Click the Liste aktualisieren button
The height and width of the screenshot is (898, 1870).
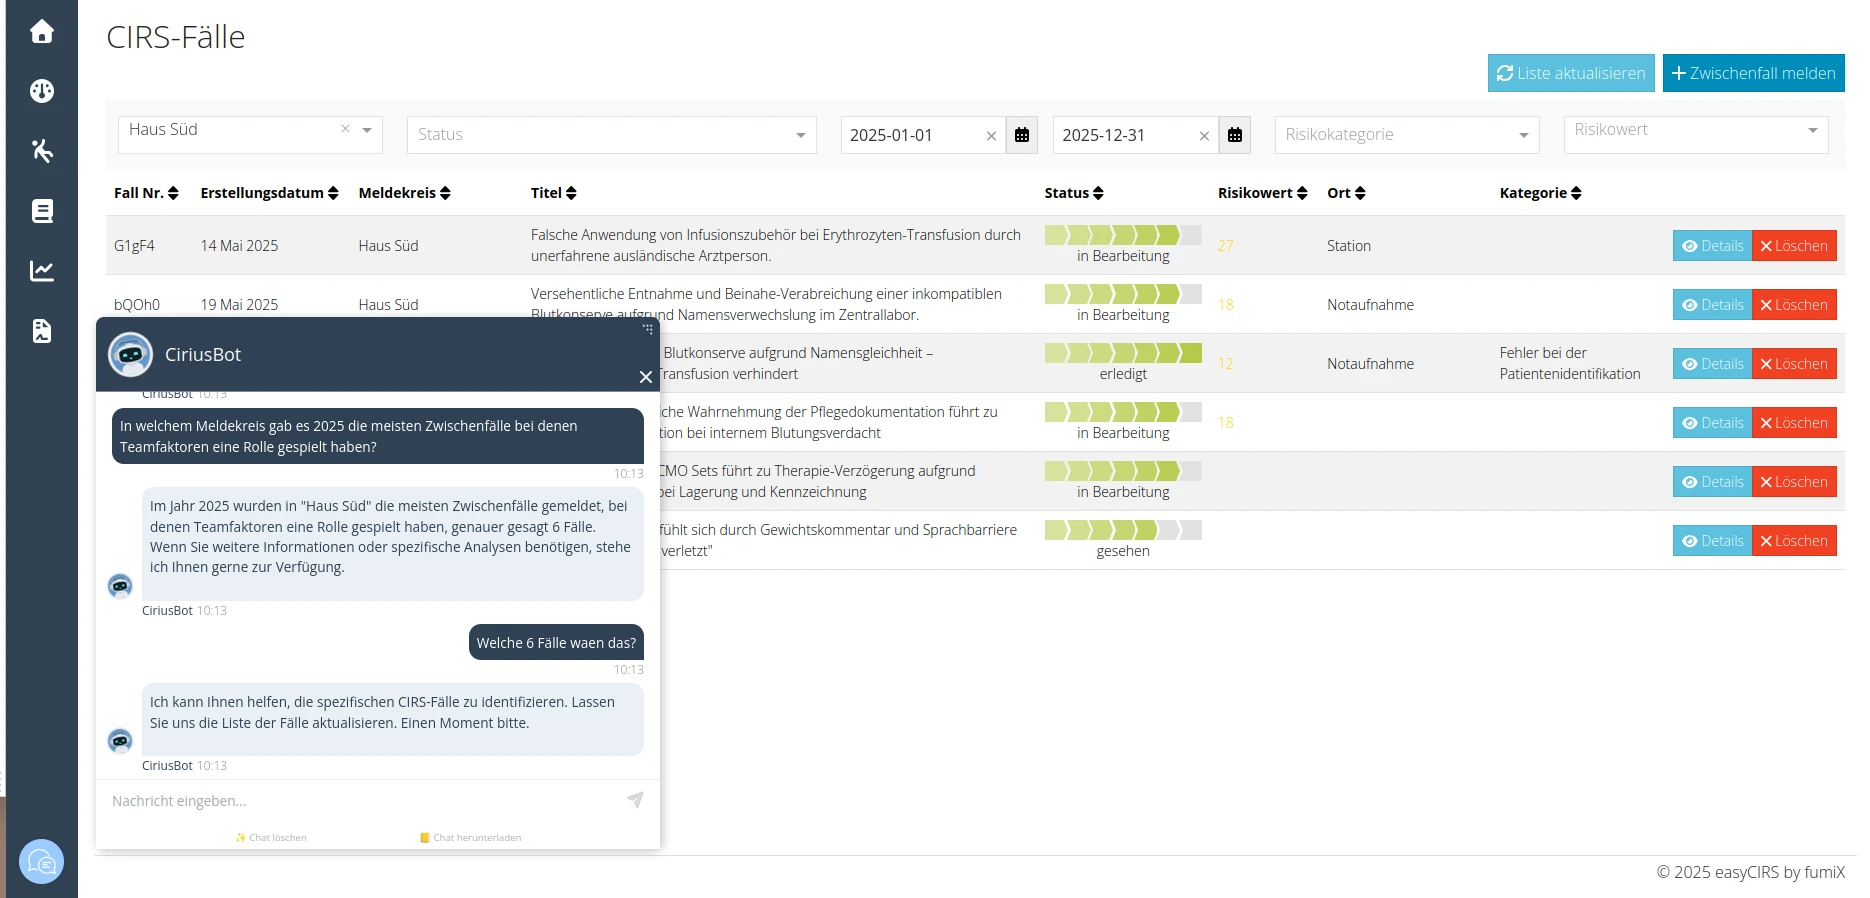tap(1570, 73)
